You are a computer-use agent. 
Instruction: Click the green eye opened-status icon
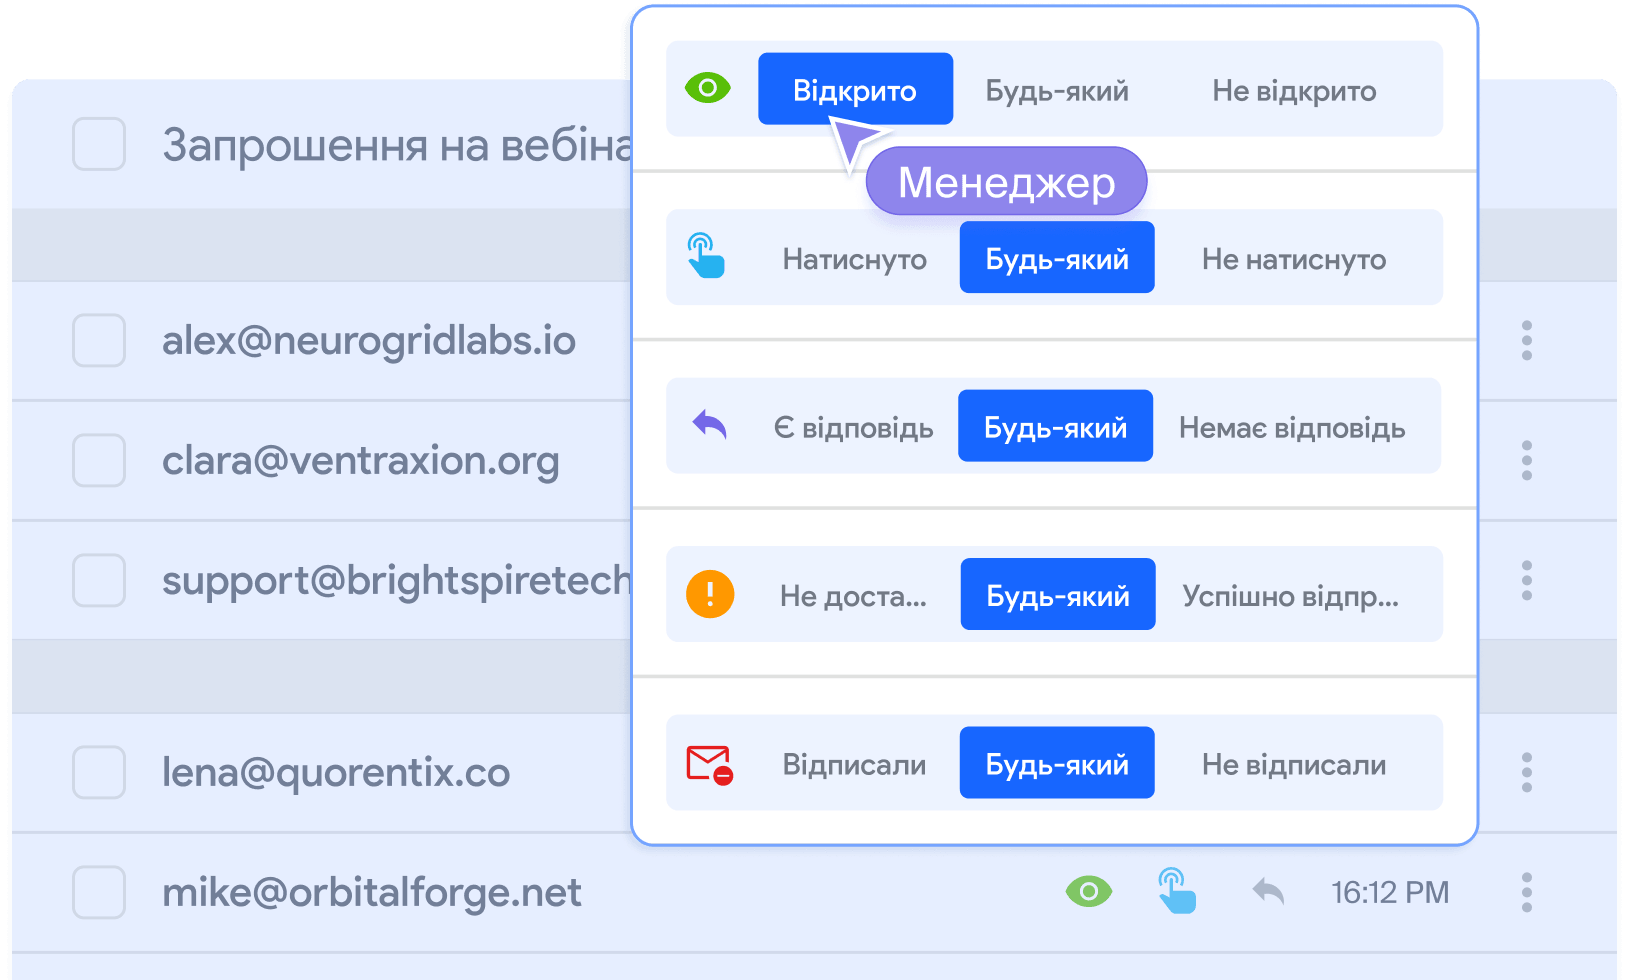[x=709, y=88]
